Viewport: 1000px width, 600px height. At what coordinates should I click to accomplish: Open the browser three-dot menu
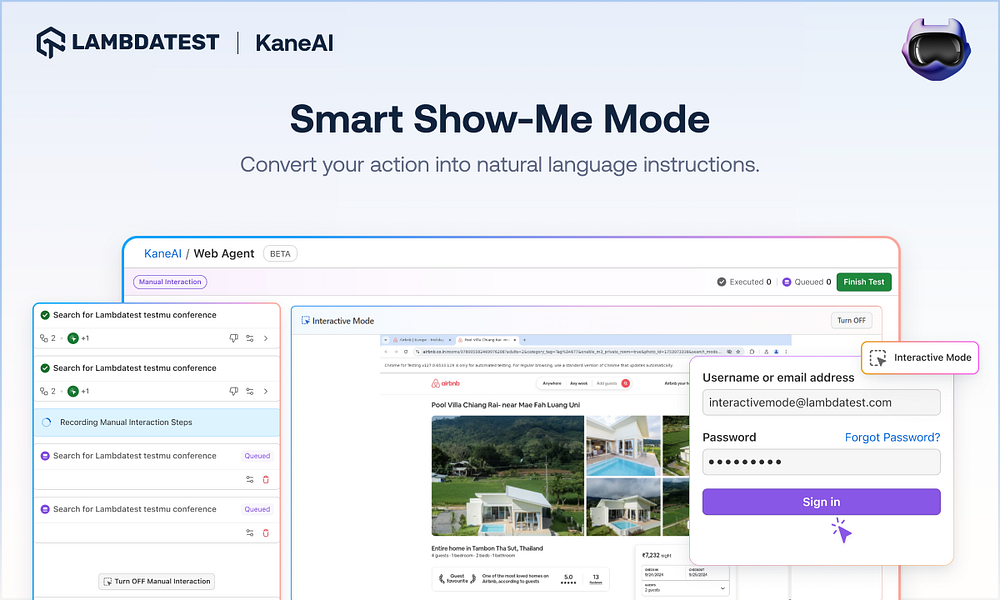[786, 351]
